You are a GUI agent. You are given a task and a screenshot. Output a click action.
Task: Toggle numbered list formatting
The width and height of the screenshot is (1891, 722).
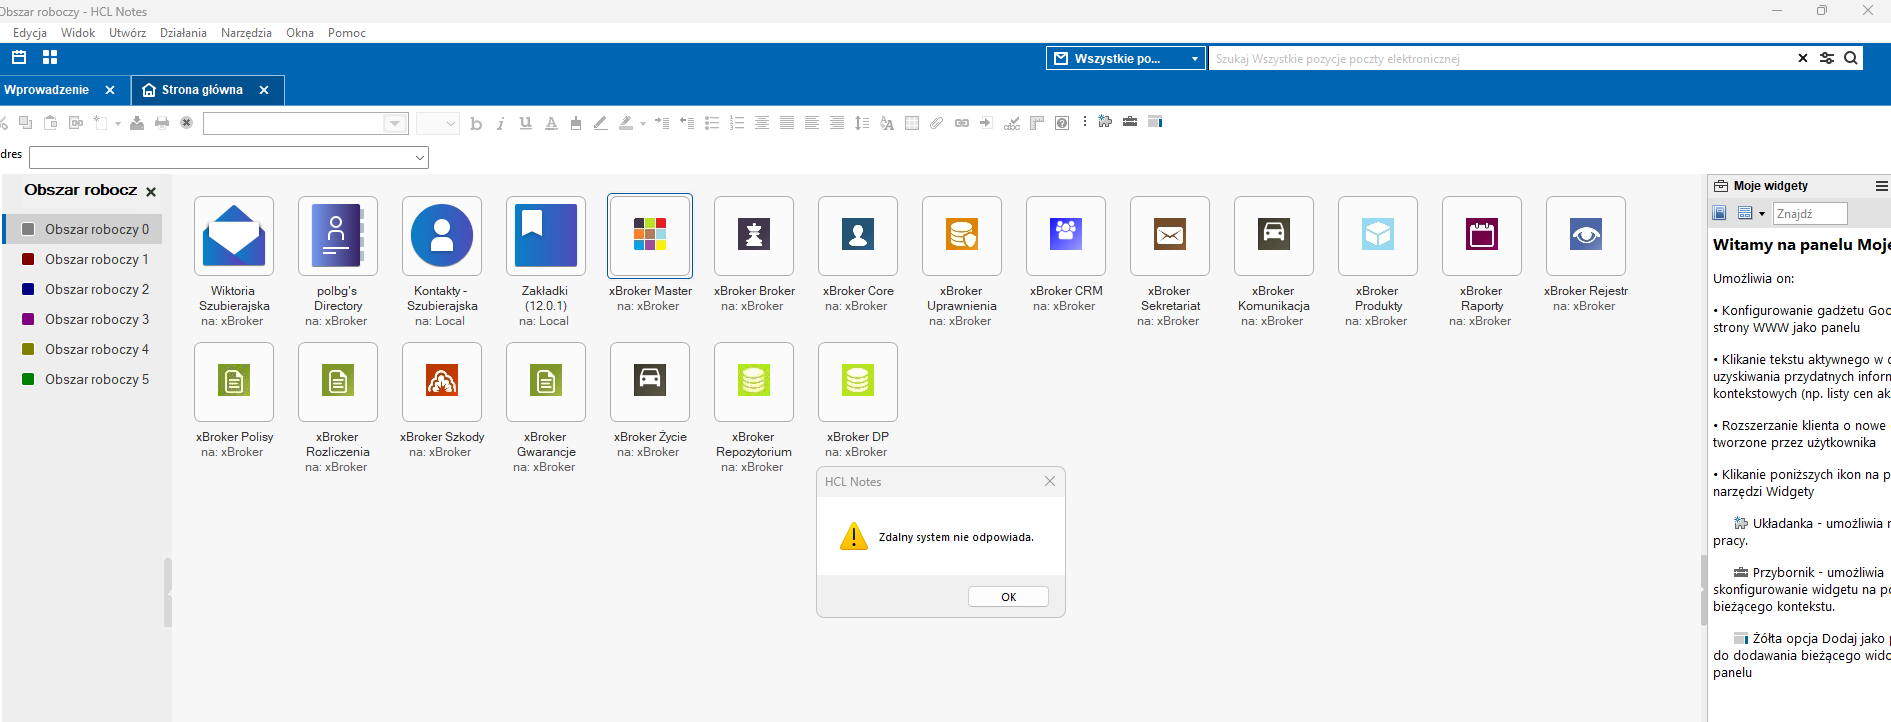click(x=737, y=123)
